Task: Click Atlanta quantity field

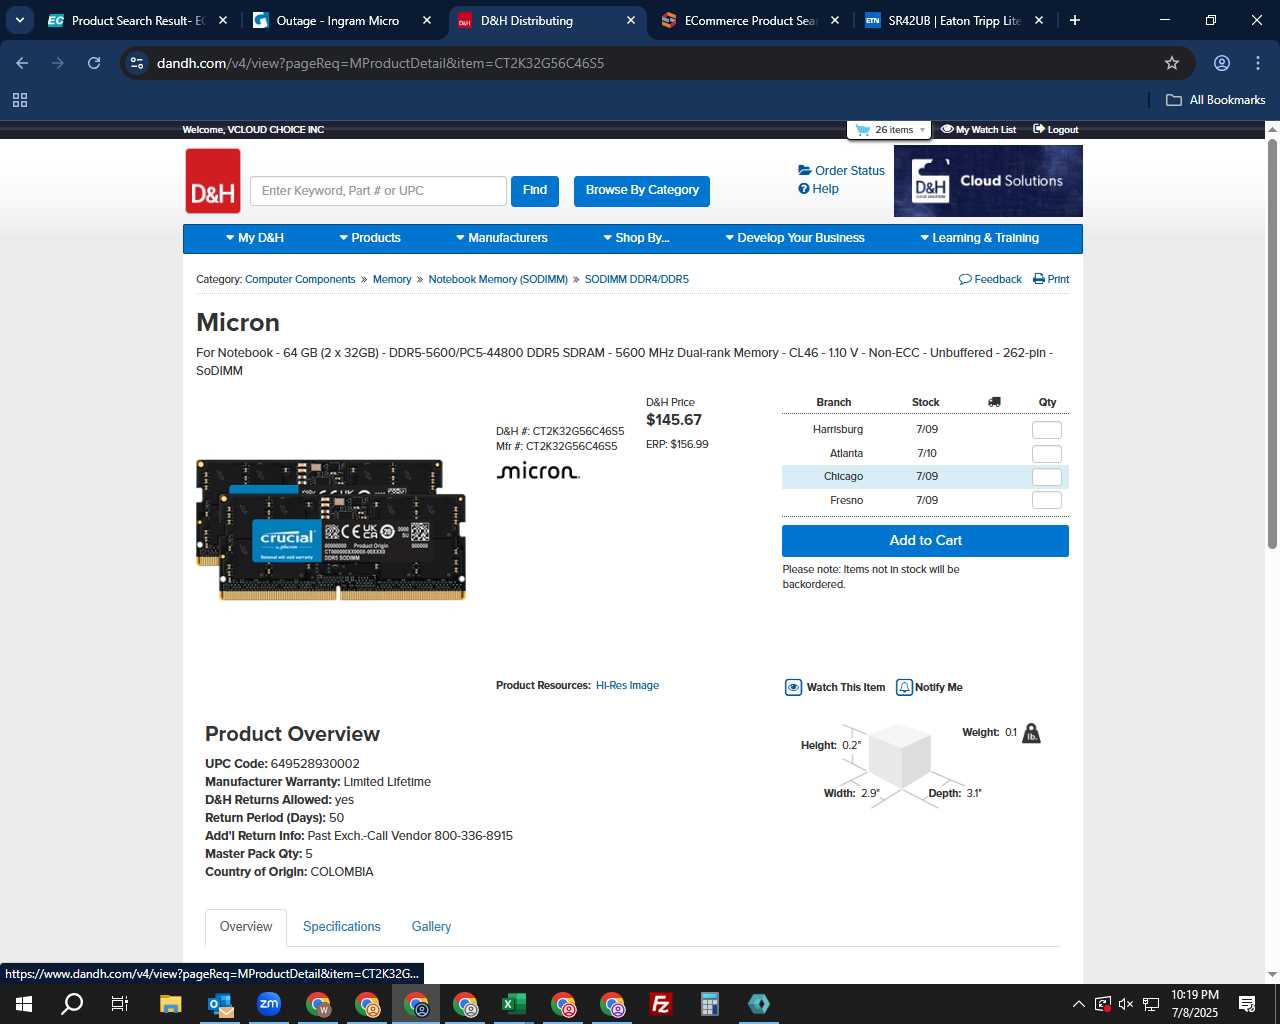Action: (x=1047, y=454)
